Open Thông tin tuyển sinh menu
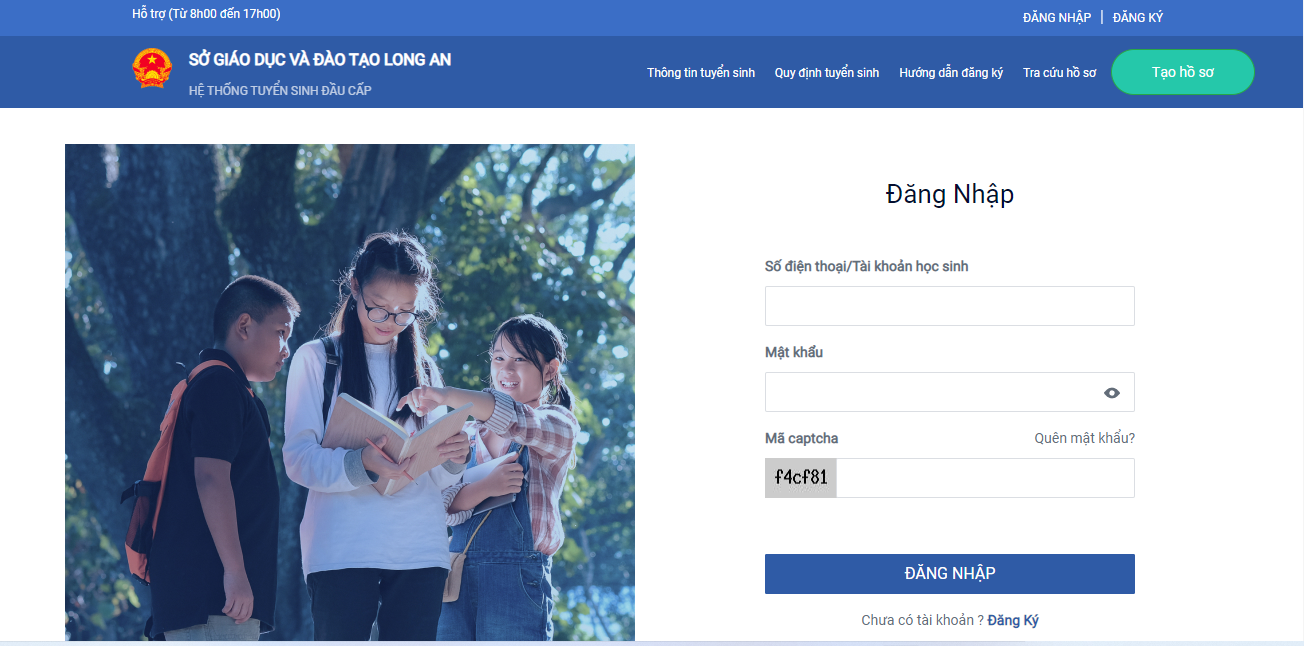 pyautogui.click(x=701, y=73)
